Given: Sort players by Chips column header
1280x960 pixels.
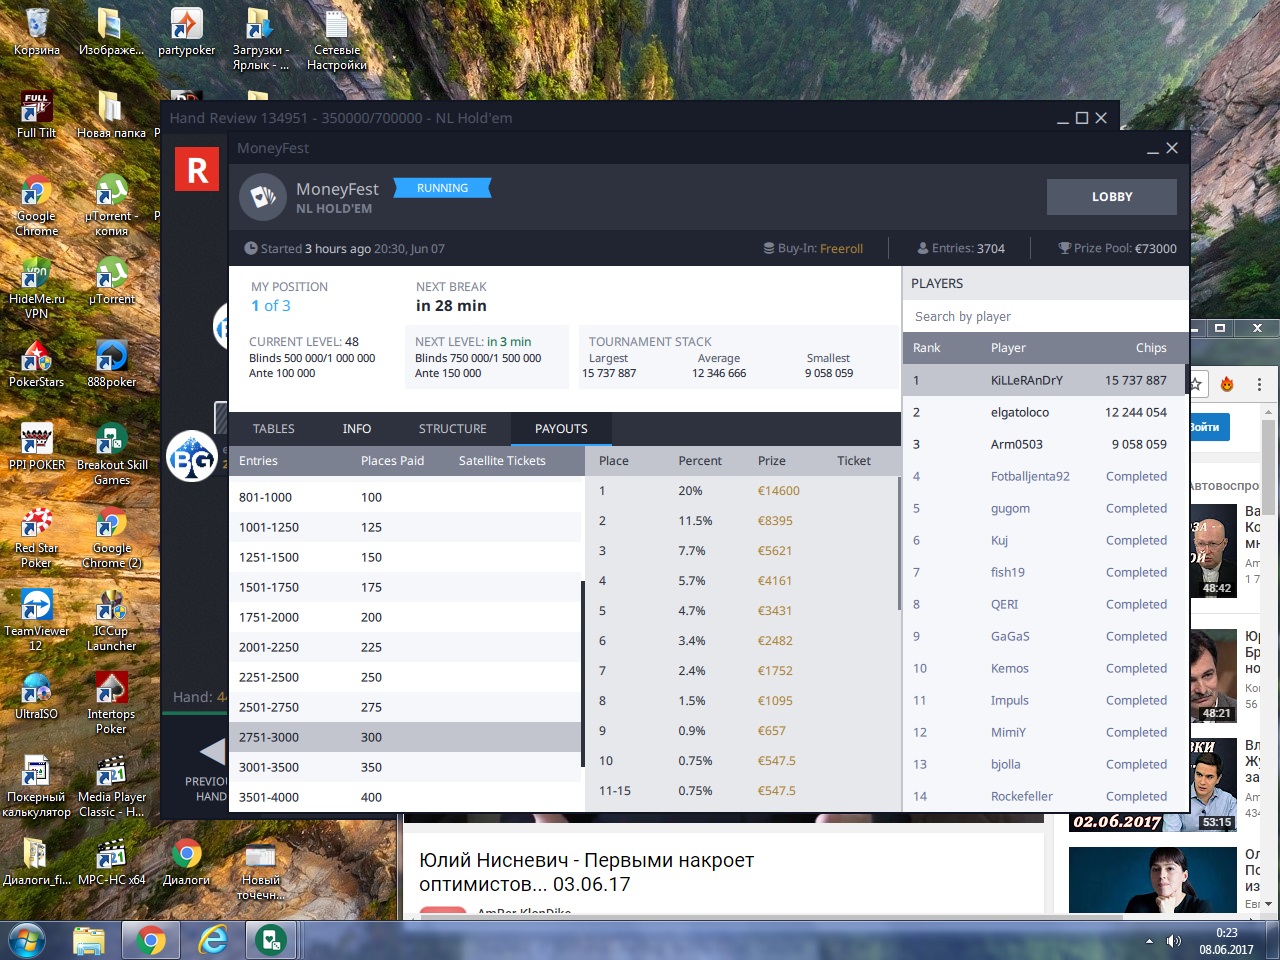Looking at the screenshot, I should [x=1151, y=348].
